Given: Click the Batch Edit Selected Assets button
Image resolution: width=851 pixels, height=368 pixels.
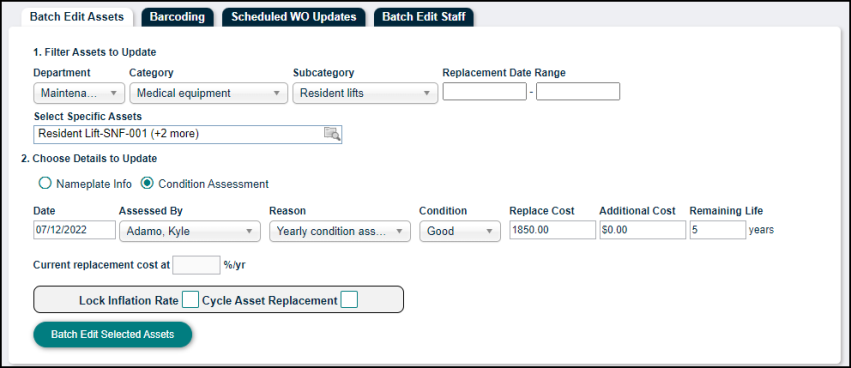Looking at the screenshot, I should [x=113, y=334].
